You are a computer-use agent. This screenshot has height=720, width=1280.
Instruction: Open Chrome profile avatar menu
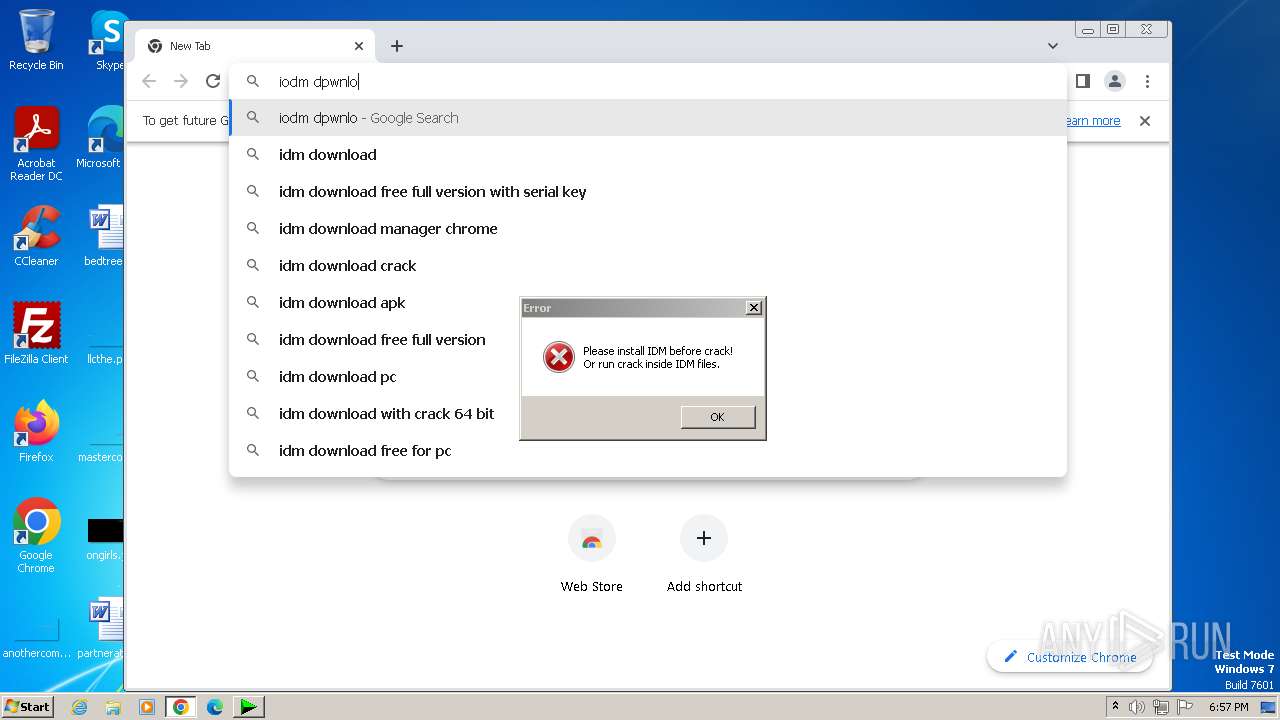[x=1115, y=81]
